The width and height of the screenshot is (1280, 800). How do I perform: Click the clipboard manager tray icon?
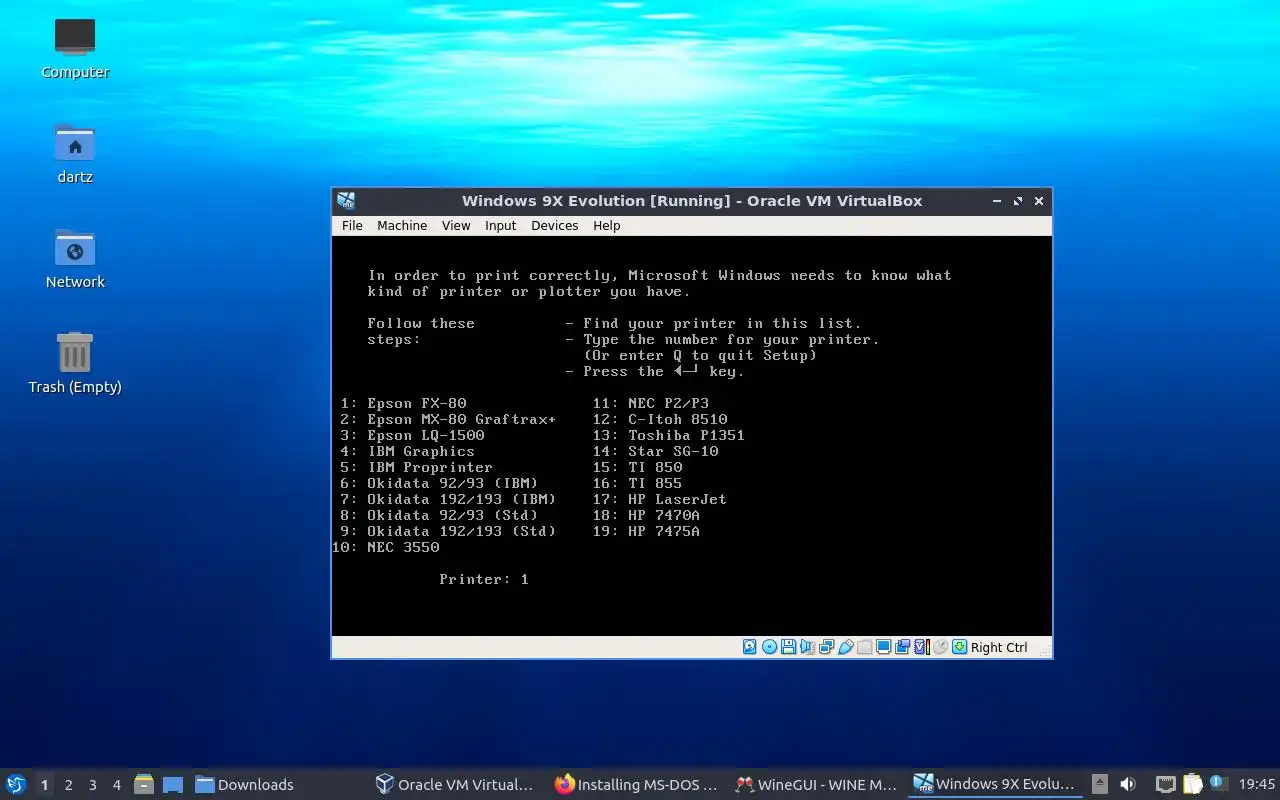1192,785
